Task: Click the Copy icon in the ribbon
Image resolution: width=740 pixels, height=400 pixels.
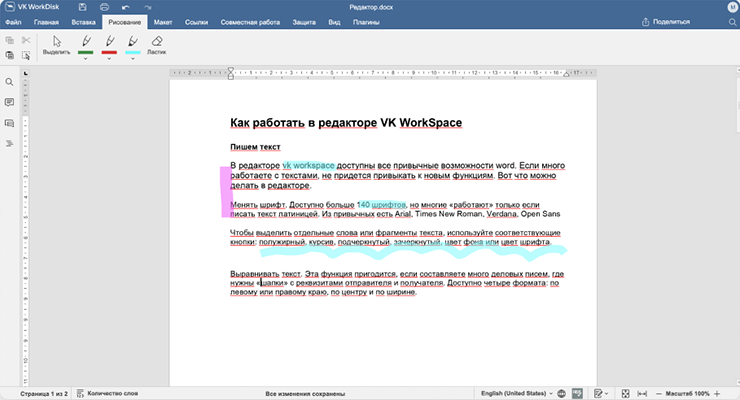Action: [9, 40]
